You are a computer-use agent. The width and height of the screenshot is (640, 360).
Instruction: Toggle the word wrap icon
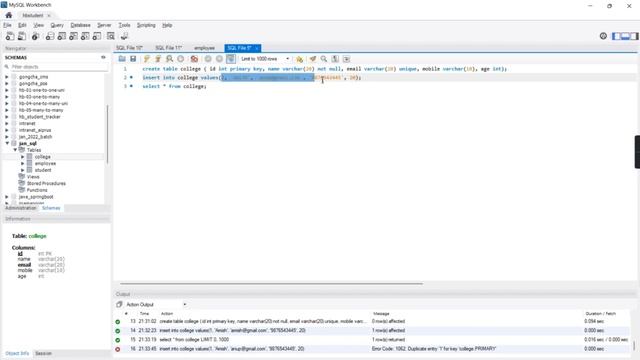click(x=347, y=59)
